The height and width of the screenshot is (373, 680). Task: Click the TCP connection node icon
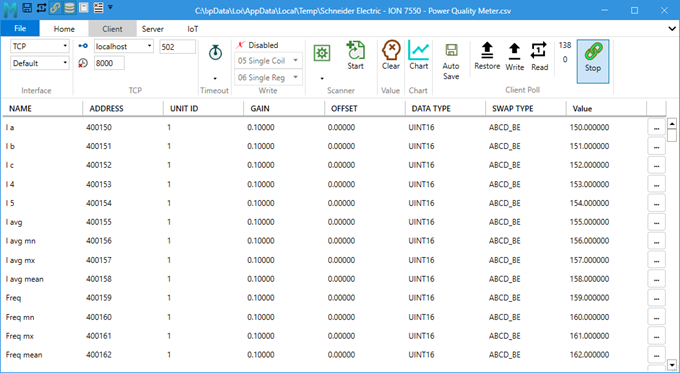click(x=83, y=46)
